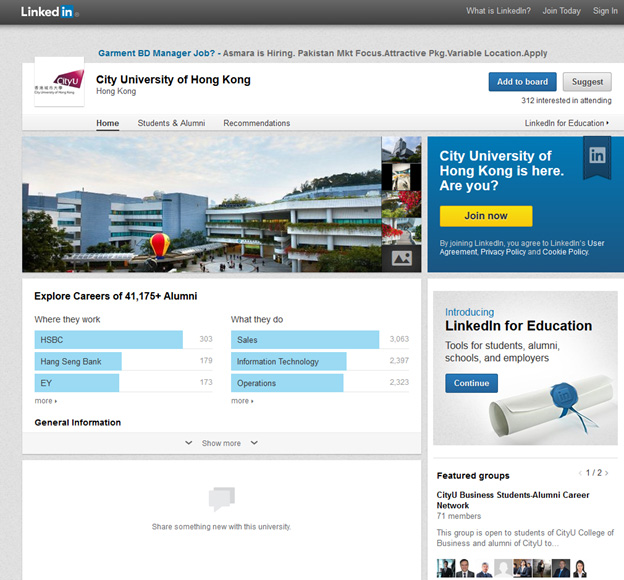Click the LinkedIn bookmark badge icon

tap(597, 158)
